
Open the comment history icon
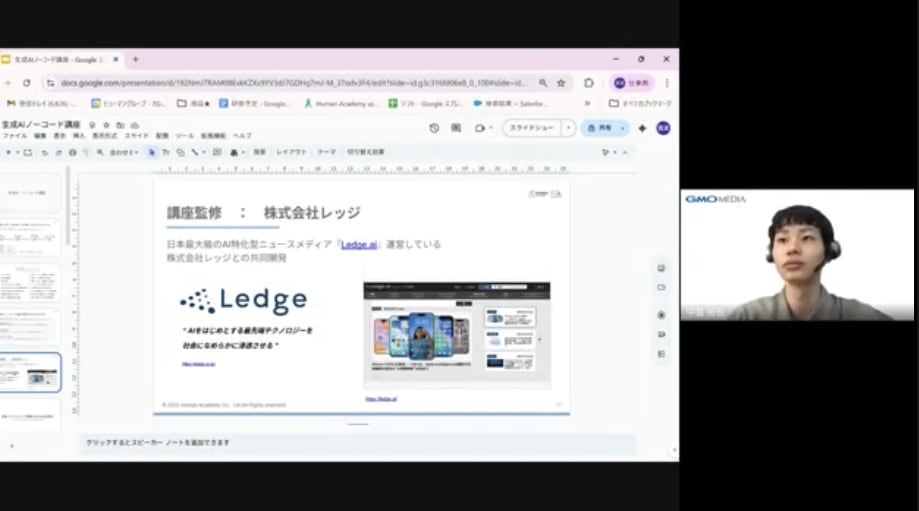click(456, 128)
